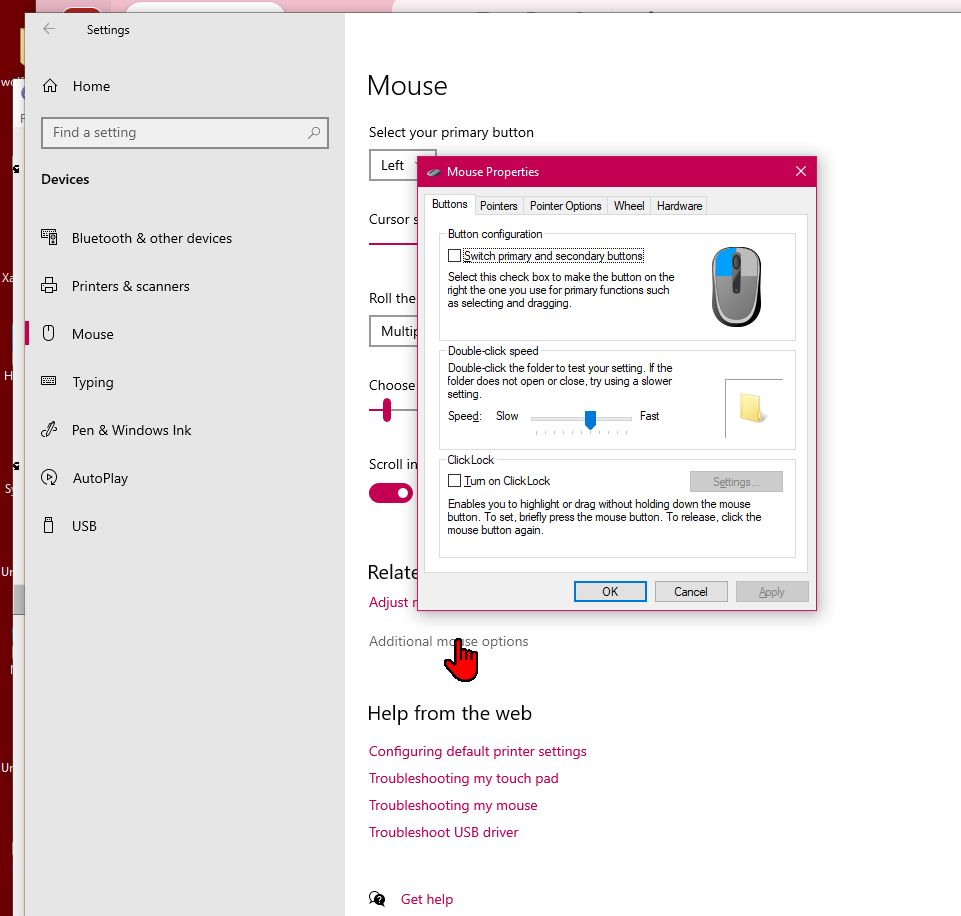Viewport: 961px width, 916px height.
Task: Select the Bluetooth & other devices icon
Action: point(48,238)
